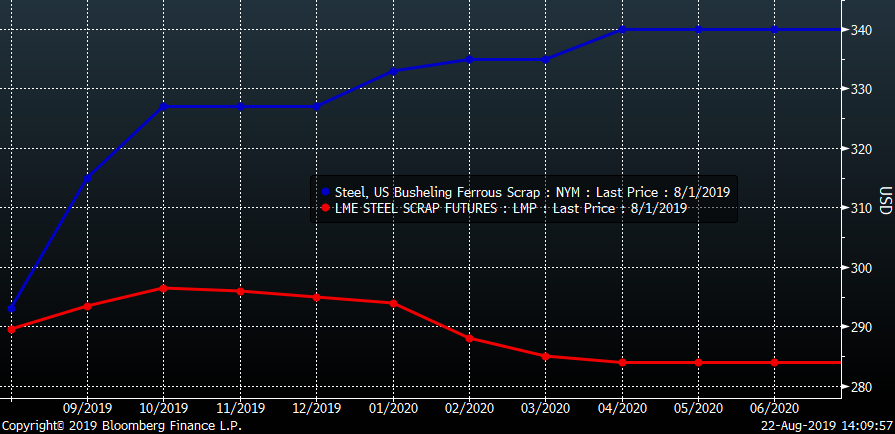The width and height of the screenshot is (895, 434).
Task: Click the 03/2020 x-axis date label
Action: pyautogui.click(x=545, y=408)
